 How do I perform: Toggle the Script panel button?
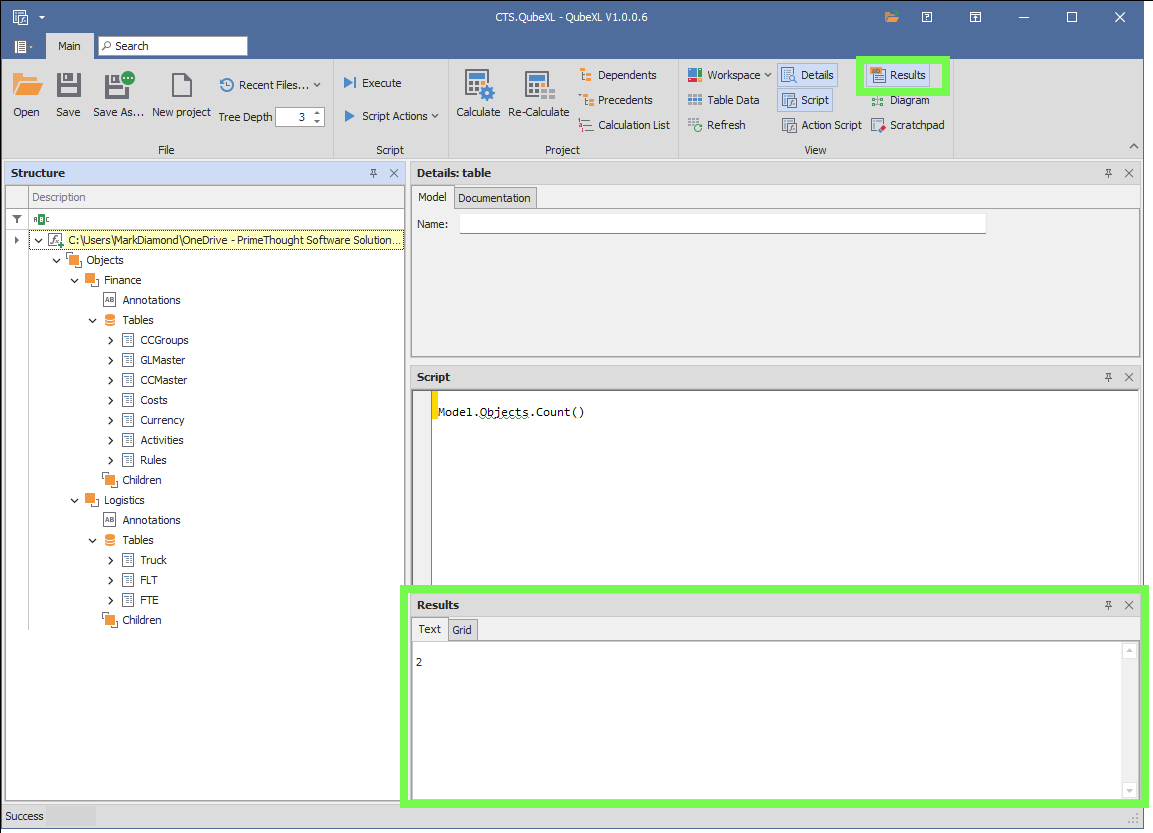coord(805,100)
